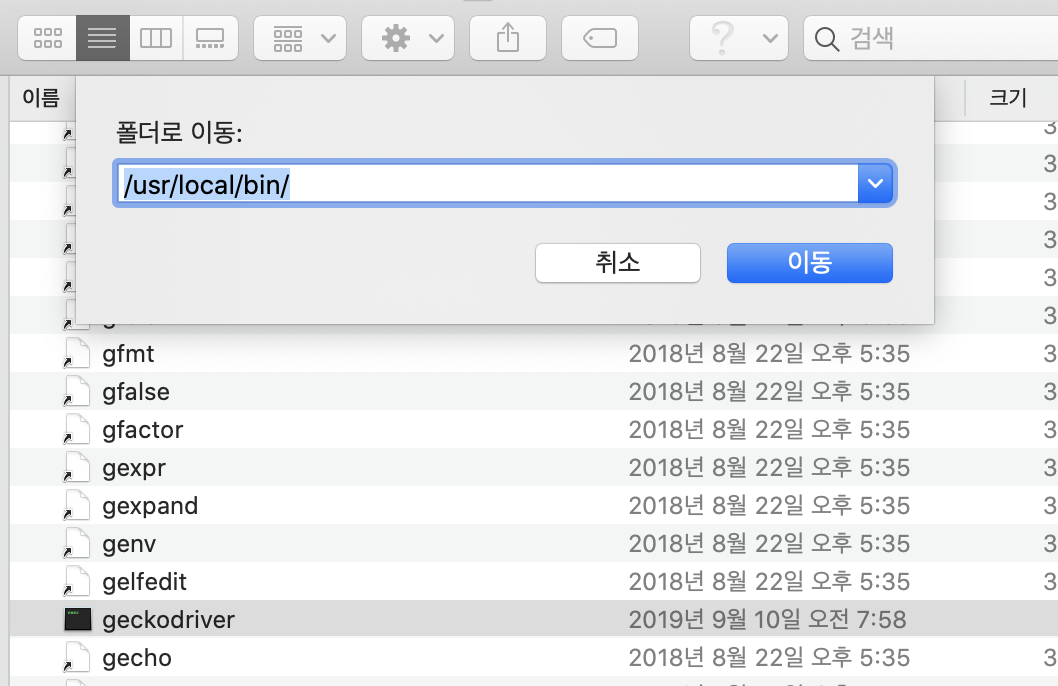Screen dimensions: 1058x686
Task: Switch Finder to column view
Action: pyautogui.click(x=156, y=38)
